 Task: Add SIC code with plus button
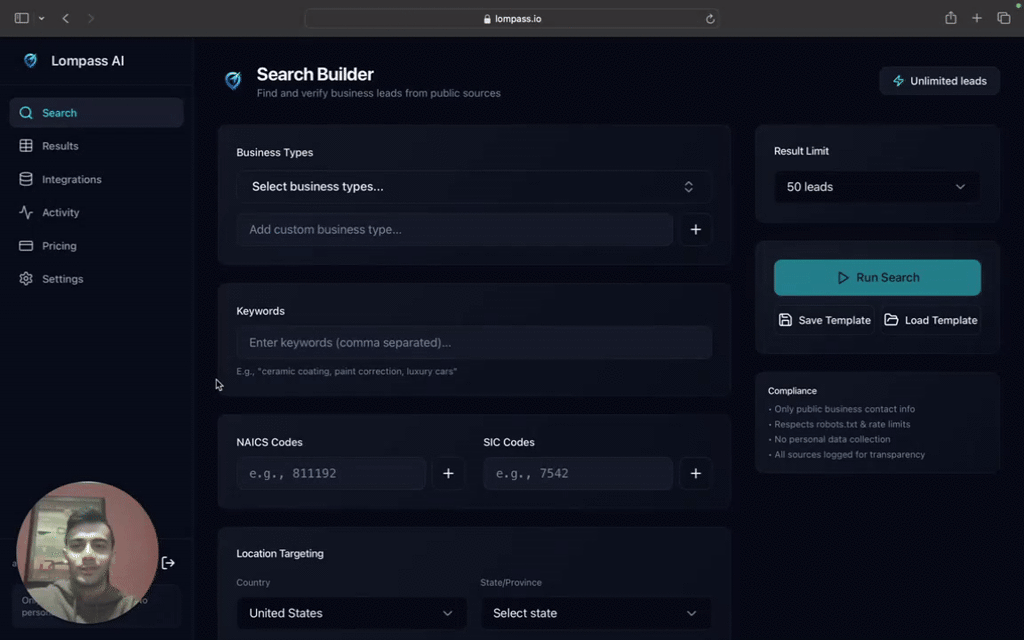point(696,473)
